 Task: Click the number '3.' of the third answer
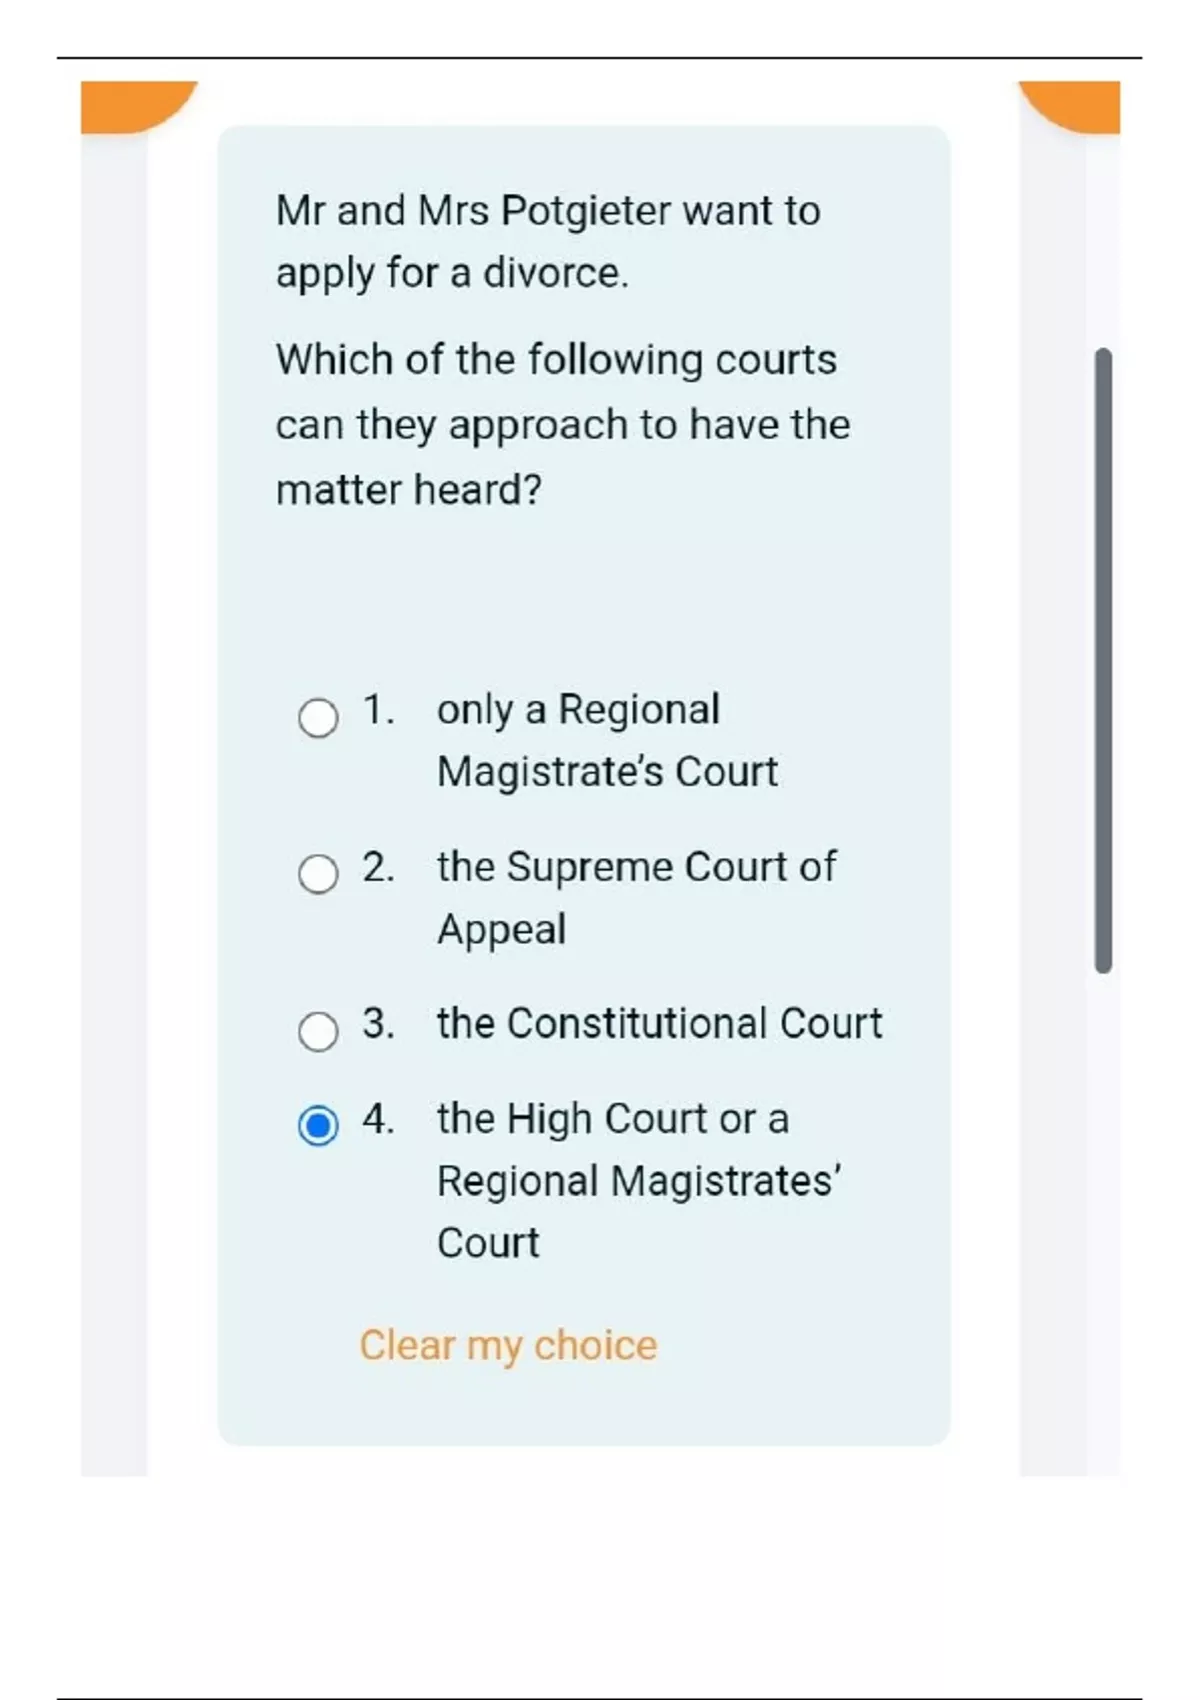[379, 1023]
